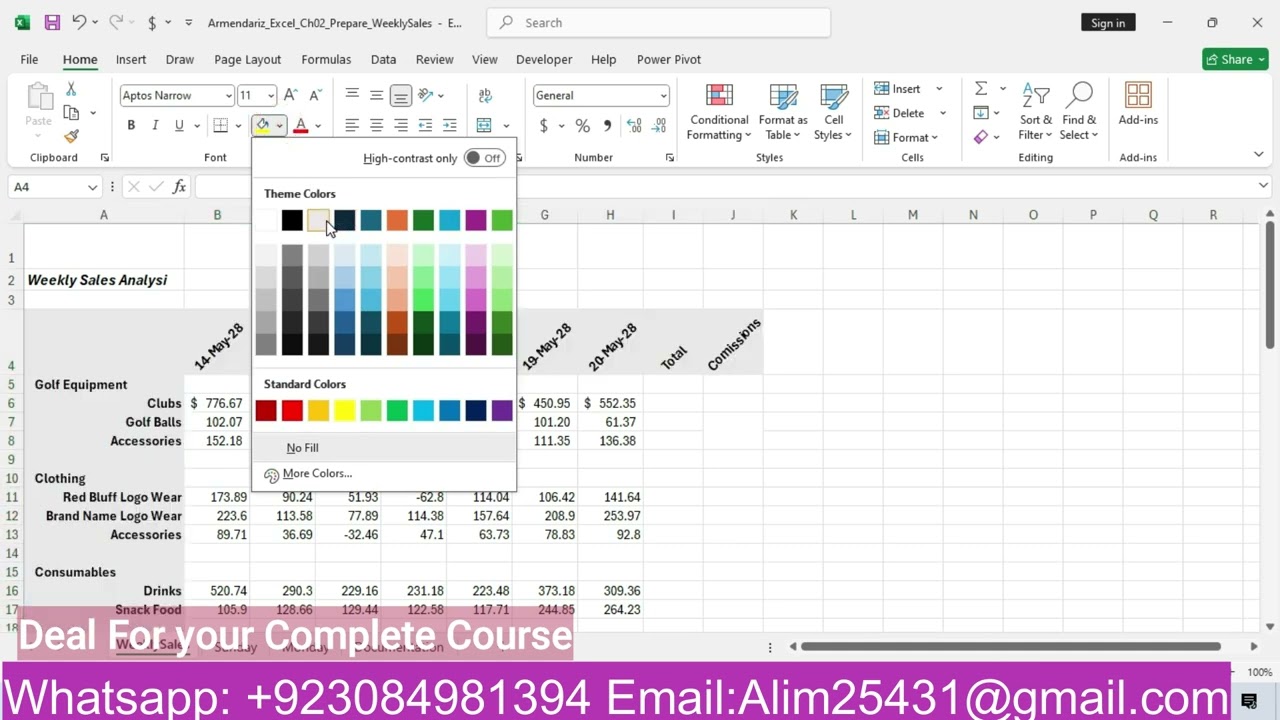Click Increase Decimal icon
Viewport: 1280px width, 720px height.
pyautogui.click(x=634, y=125)
